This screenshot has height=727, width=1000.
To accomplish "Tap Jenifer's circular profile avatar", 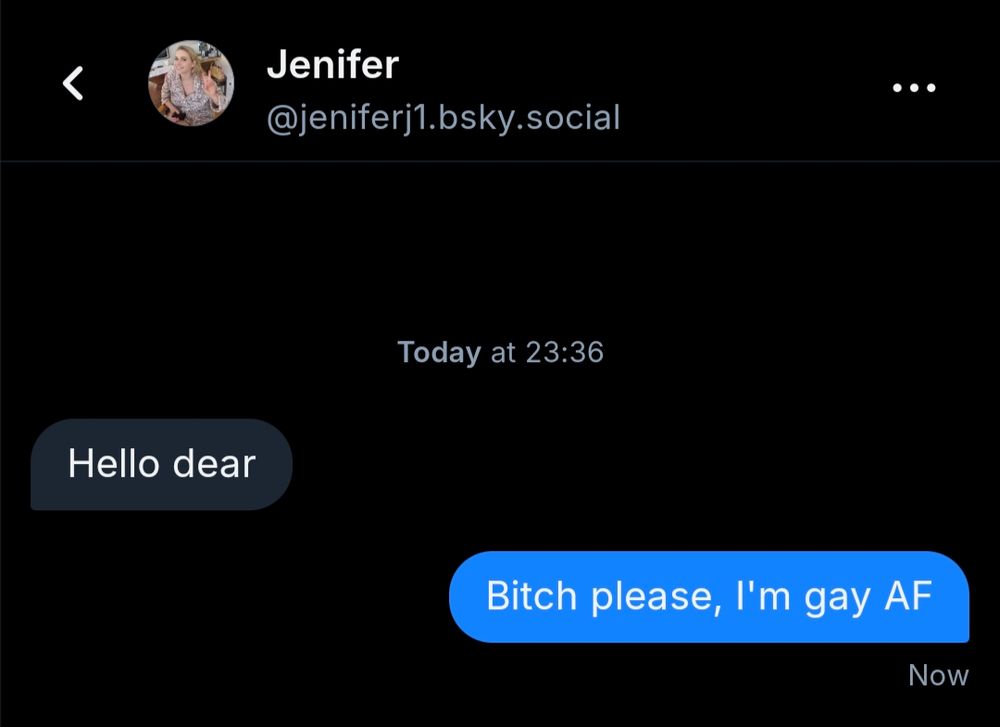I will tap(191, 83).
